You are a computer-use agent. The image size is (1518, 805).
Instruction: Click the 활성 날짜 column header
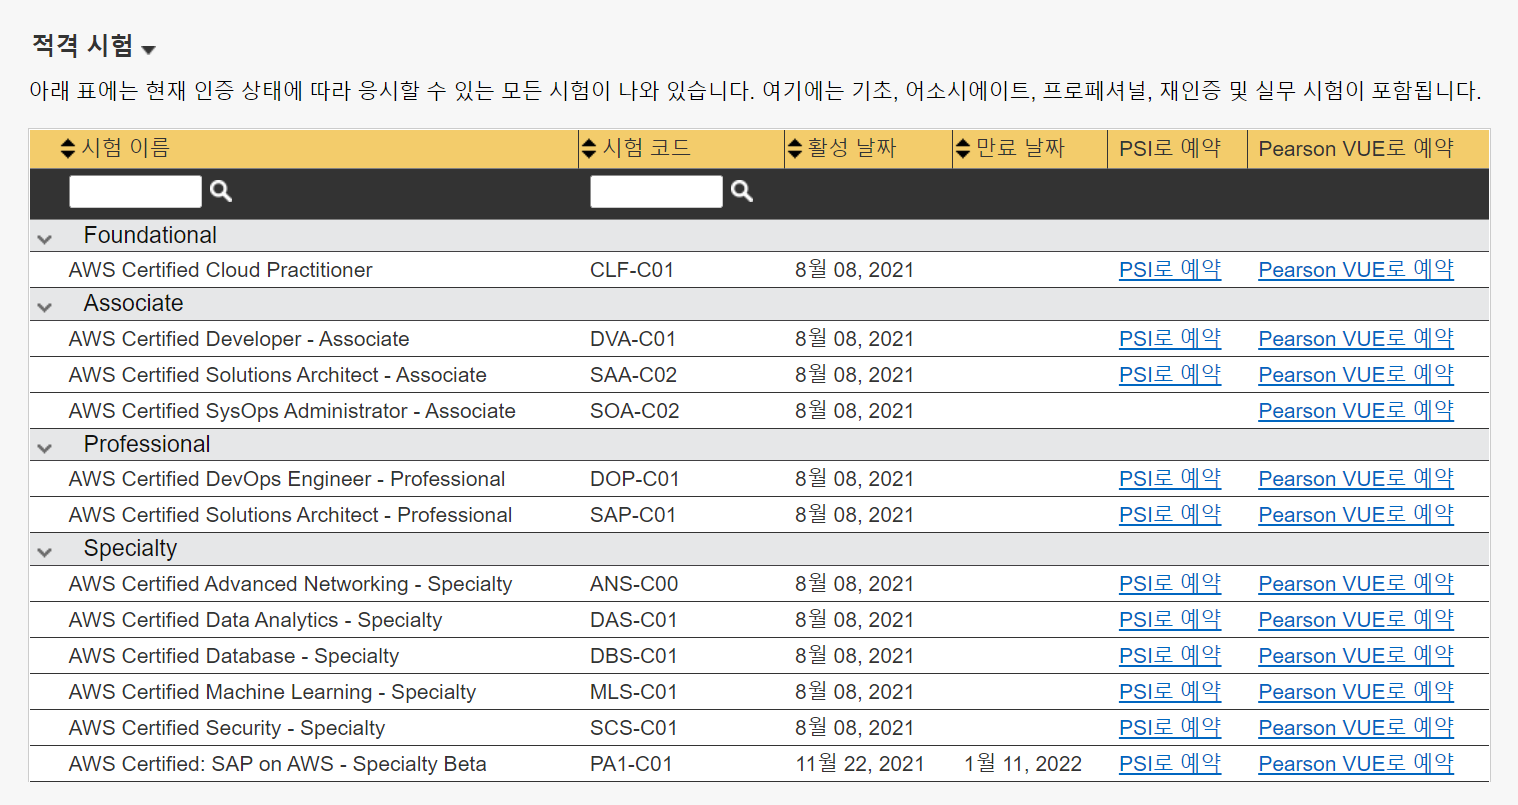coord(852,149)
